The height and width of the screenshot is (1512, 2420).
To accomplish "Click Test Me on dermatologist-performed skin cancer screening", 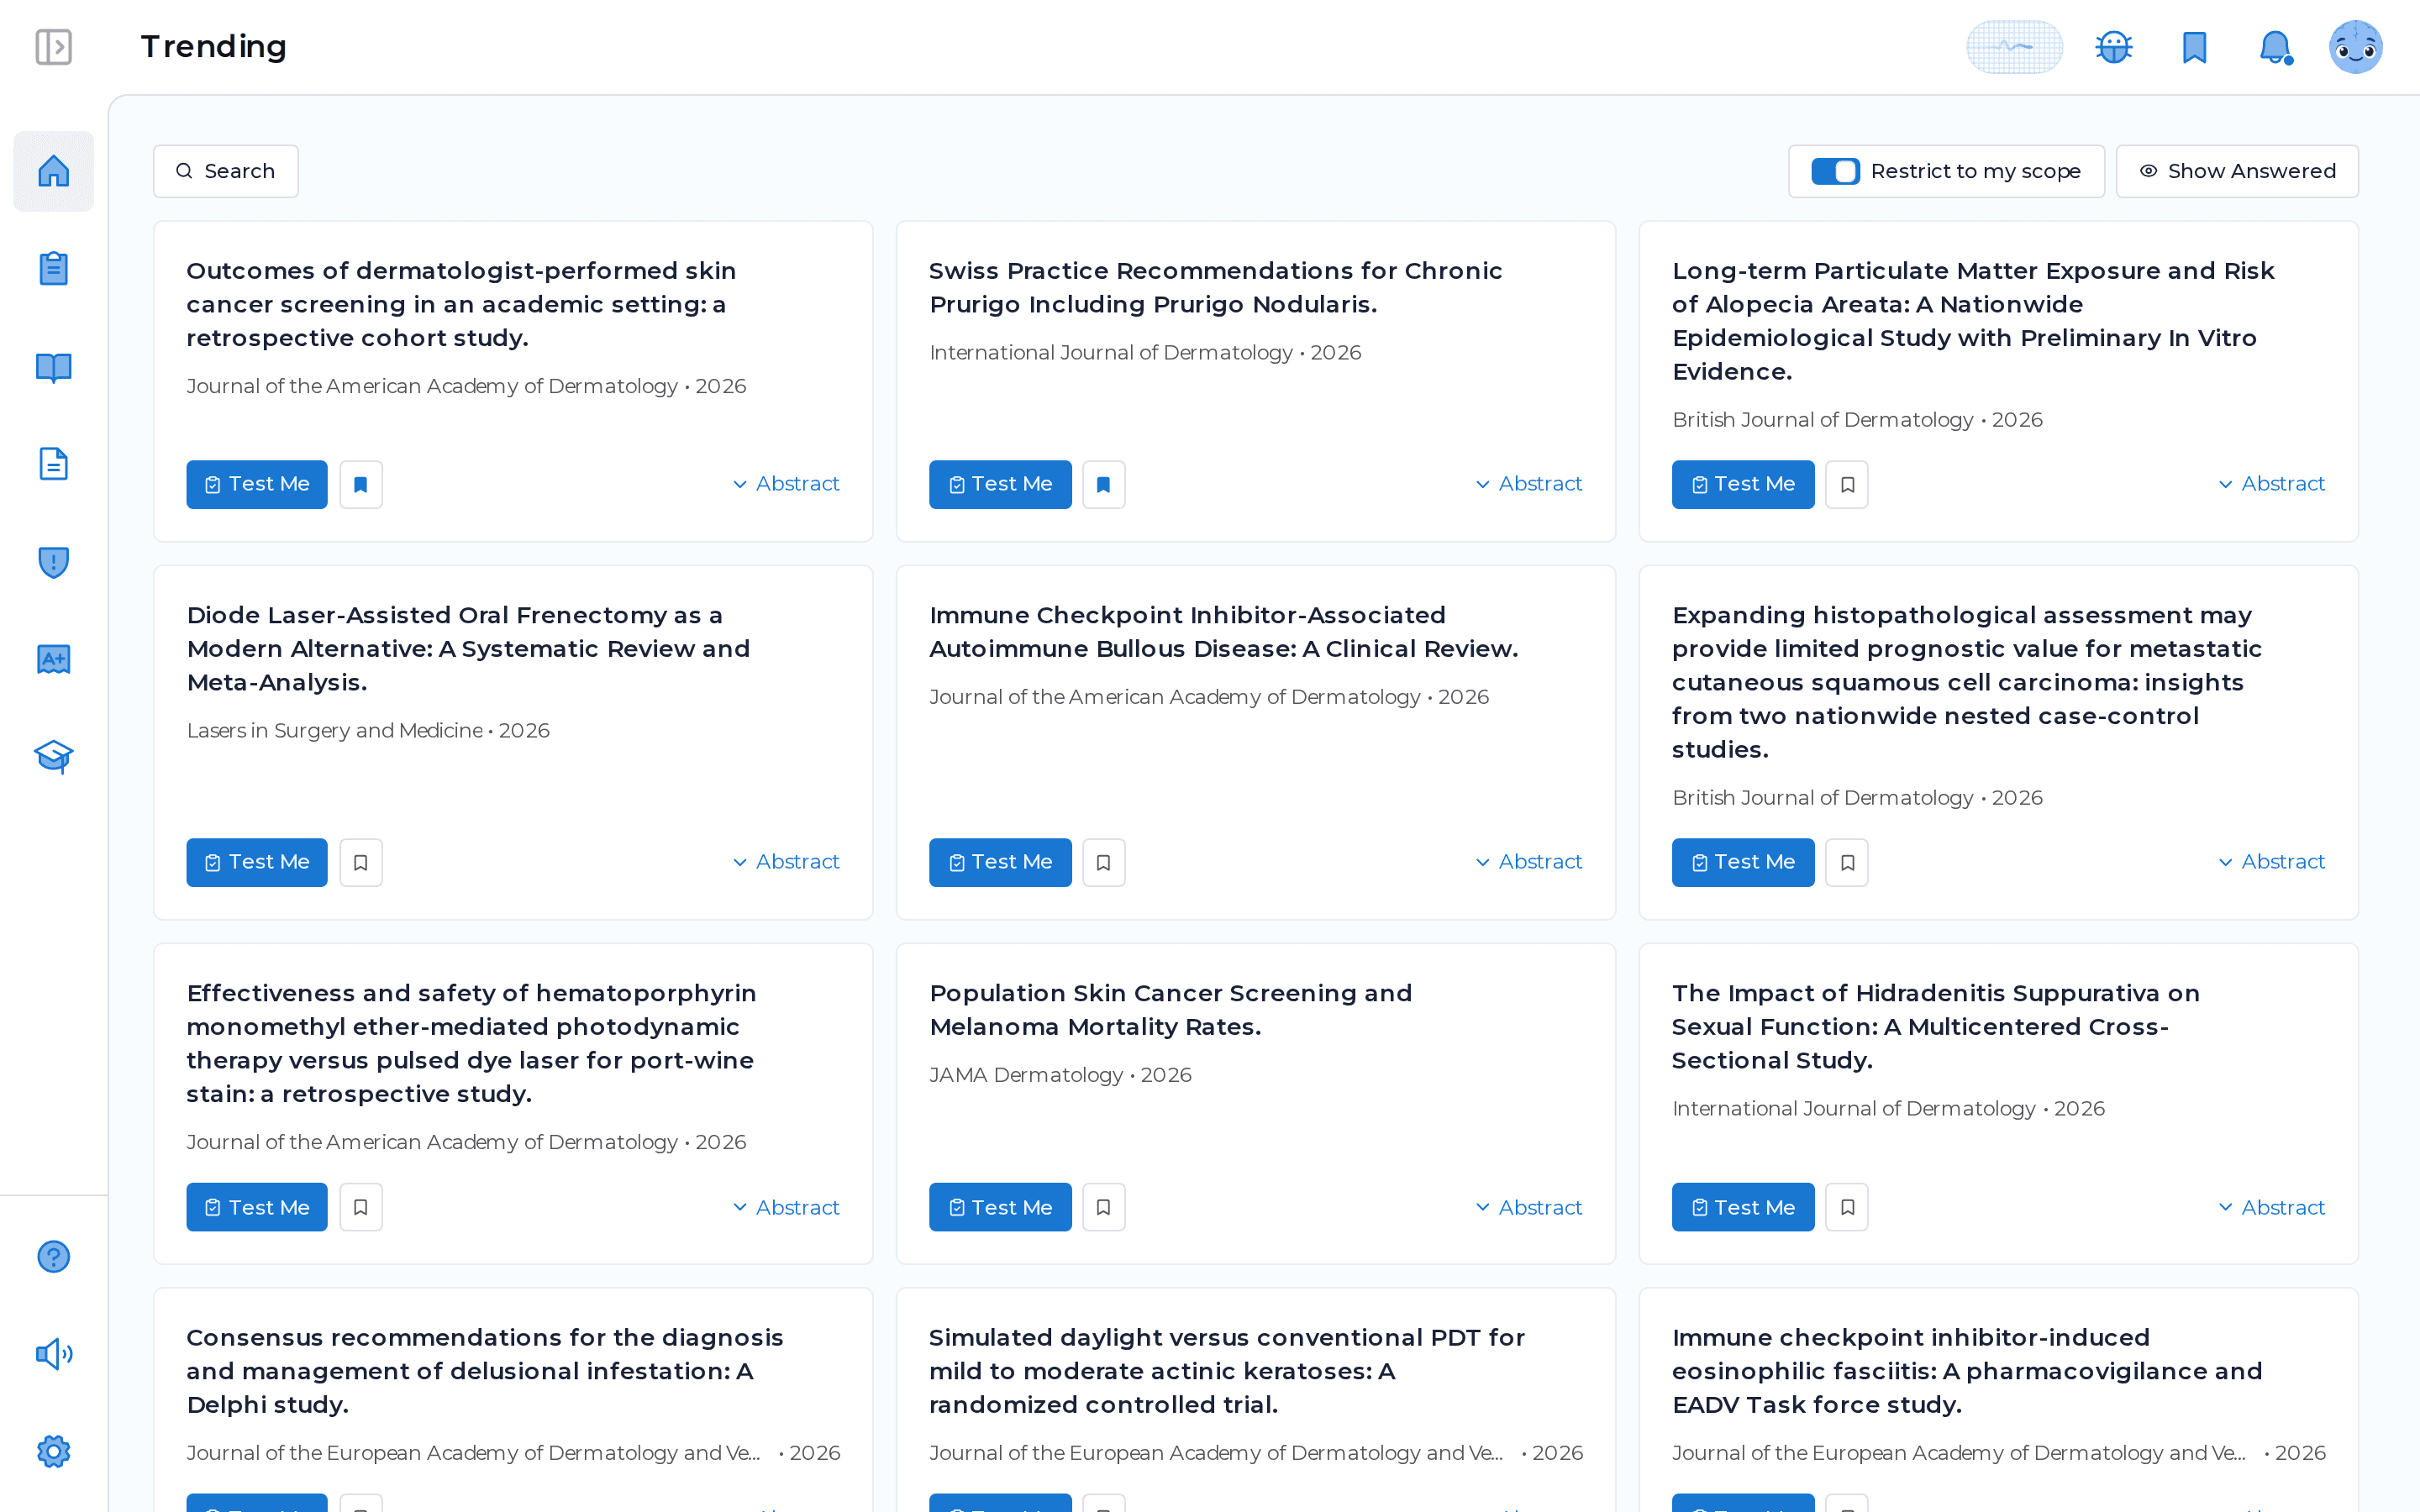I will click(257, 484).
